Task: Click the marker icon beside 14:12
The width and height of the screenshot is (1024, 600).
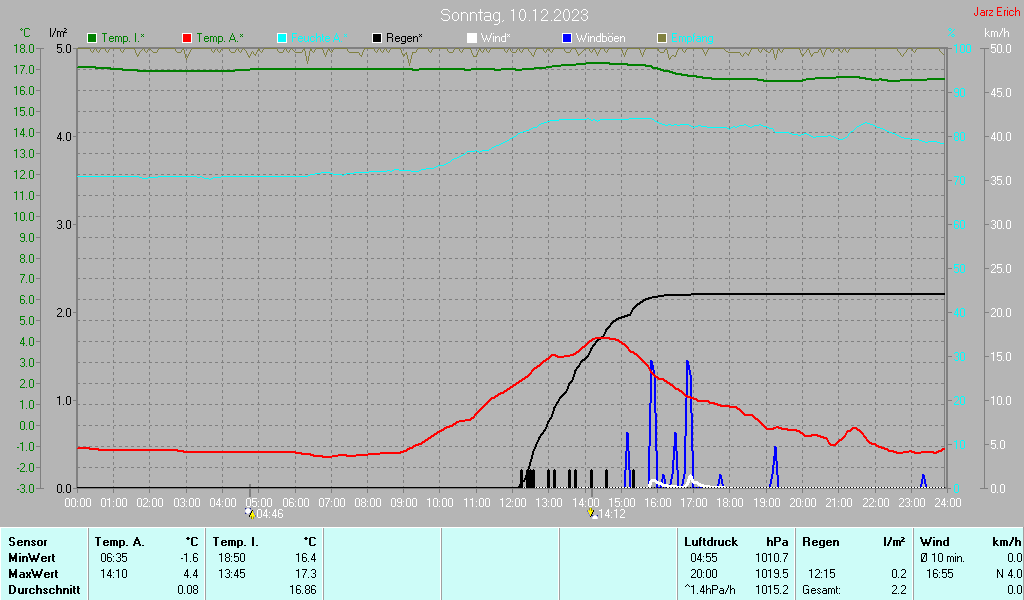Action: (x=592, y=513)
